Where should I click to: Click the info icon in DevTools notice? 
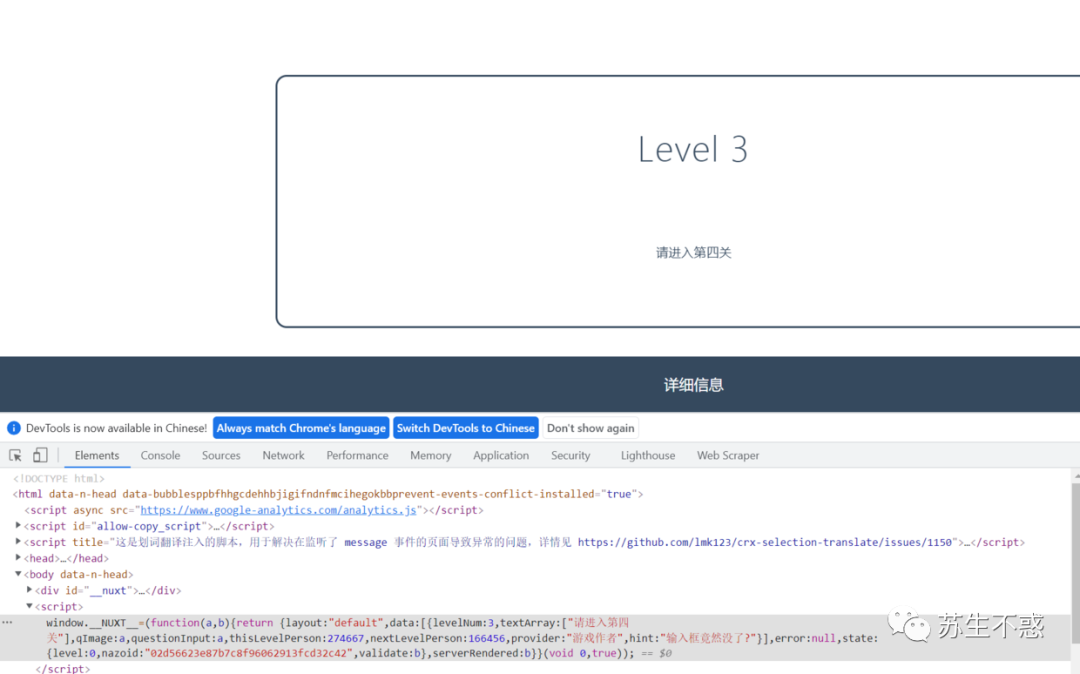pyautogui.click(x=13, y=428)
